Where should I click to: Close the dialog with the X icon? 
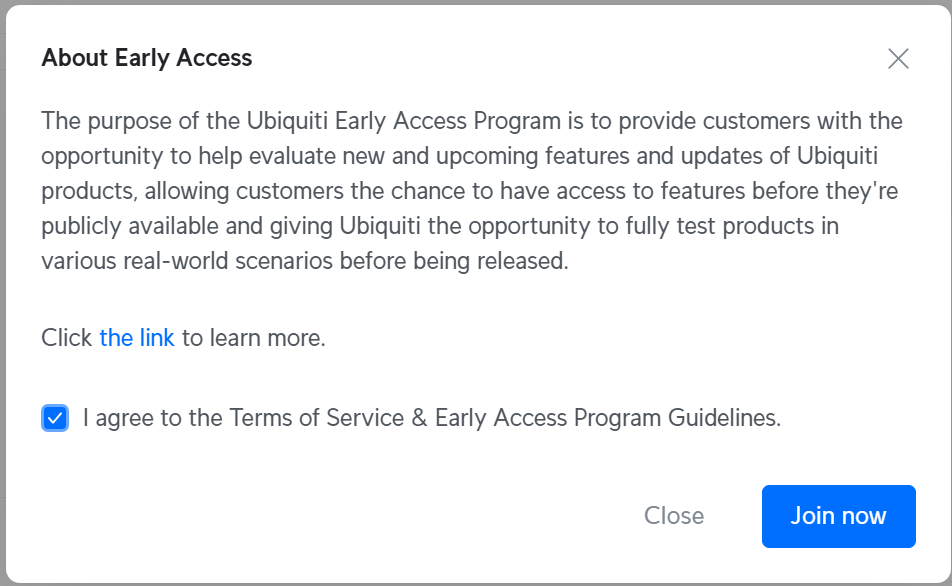tap(898, 59)
